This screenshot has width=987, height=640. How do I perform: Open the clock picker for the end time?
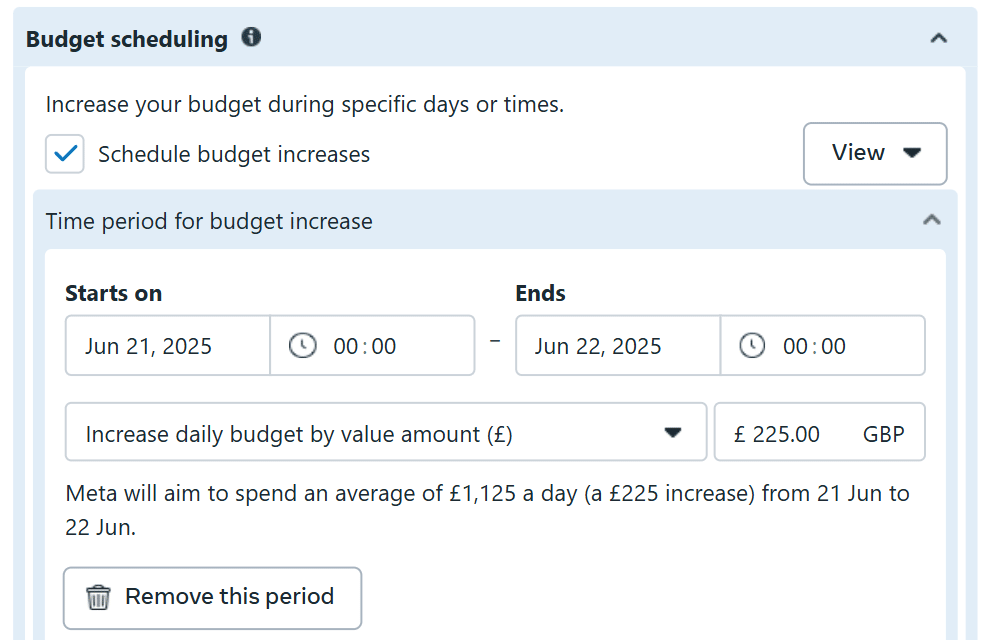click(x=753, y=344)
